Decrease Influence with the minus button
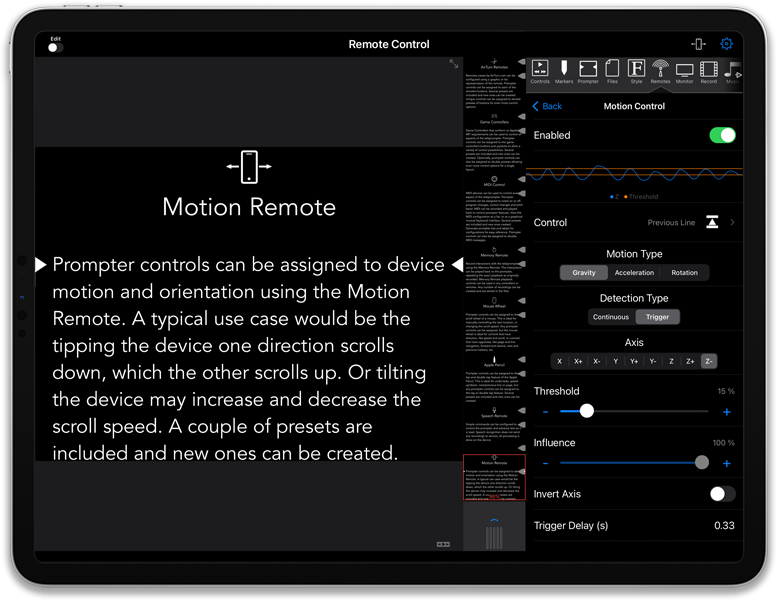The height and width of the screenshot is (601, 777). 545,463
